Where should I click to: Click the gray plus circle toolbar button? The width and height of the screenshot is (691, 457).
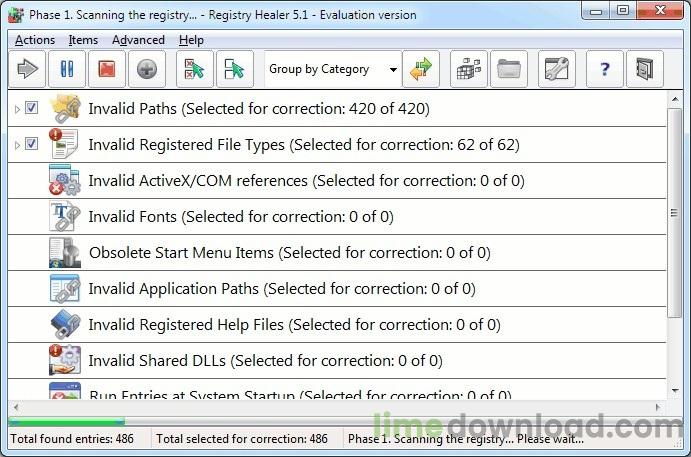[147, 69]
